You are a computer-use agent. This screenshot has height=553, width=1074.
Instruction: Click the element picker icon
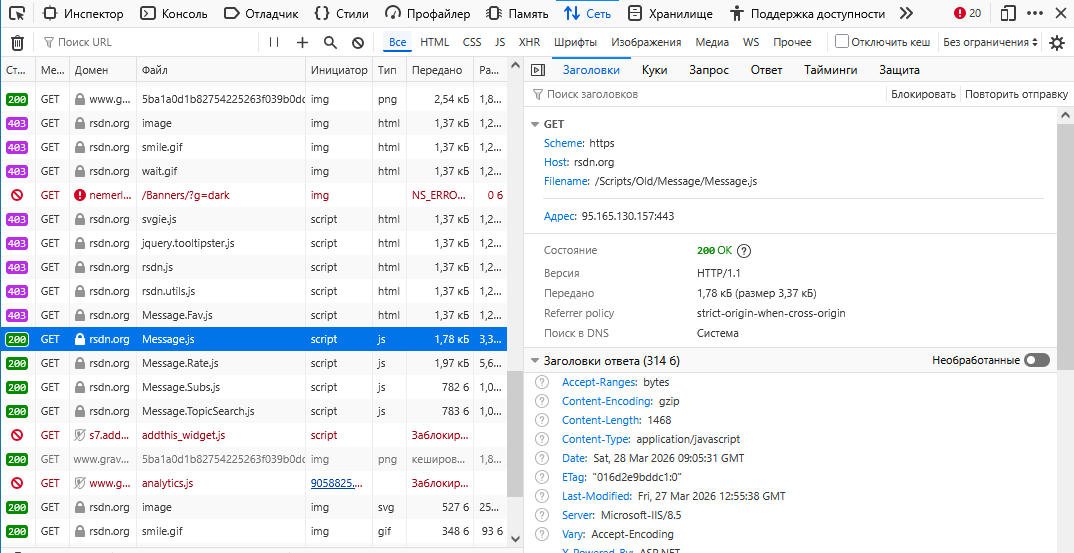pyautogui.click(x=17, y=14)
